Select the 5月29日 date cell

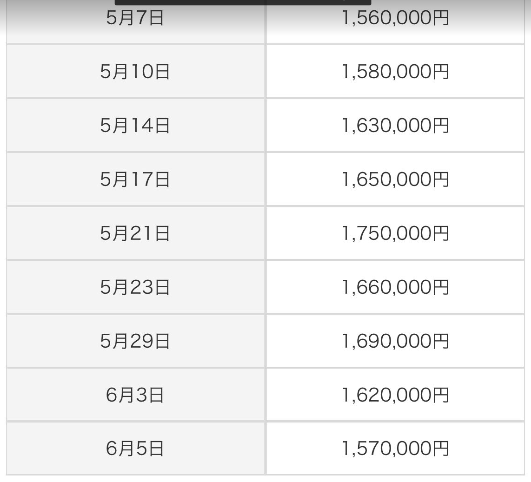point(135,341)
